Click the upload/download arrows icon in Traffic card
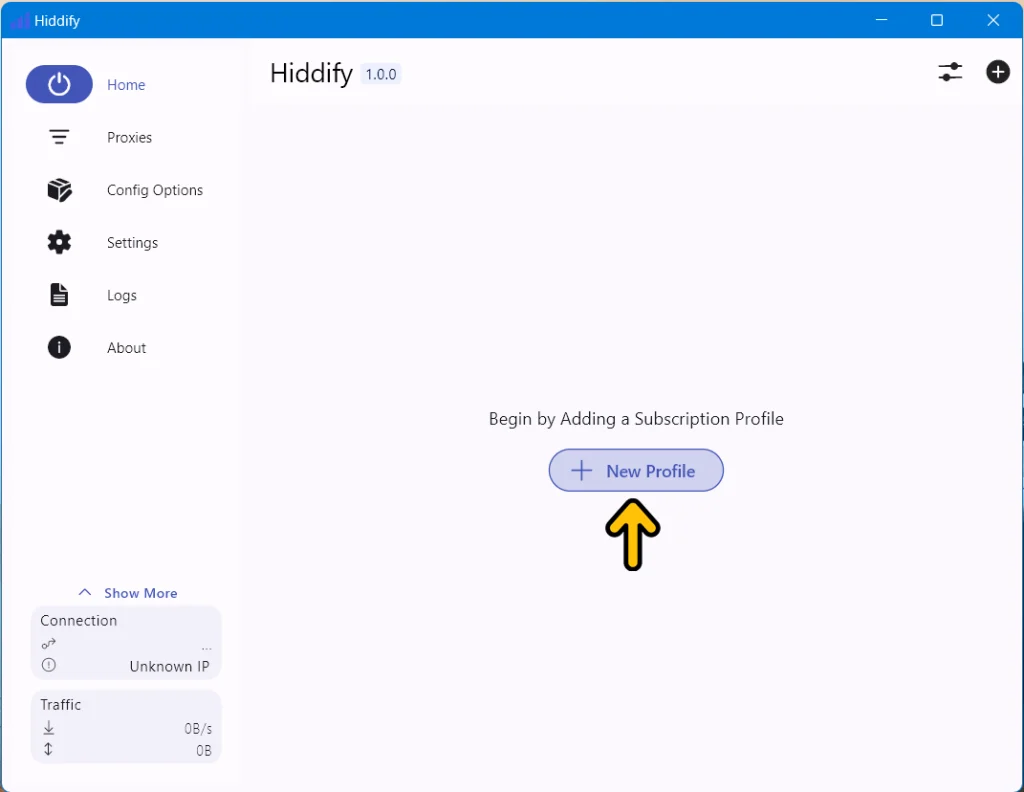 click(48, 749)
